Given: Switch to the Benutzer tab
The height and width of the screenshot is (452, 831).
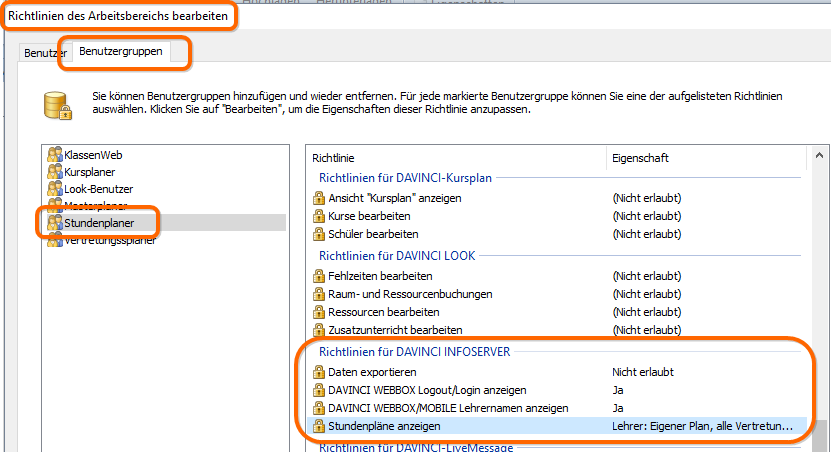Looking at the screenshot, I should pyautogui.click(x=45, y=53).
